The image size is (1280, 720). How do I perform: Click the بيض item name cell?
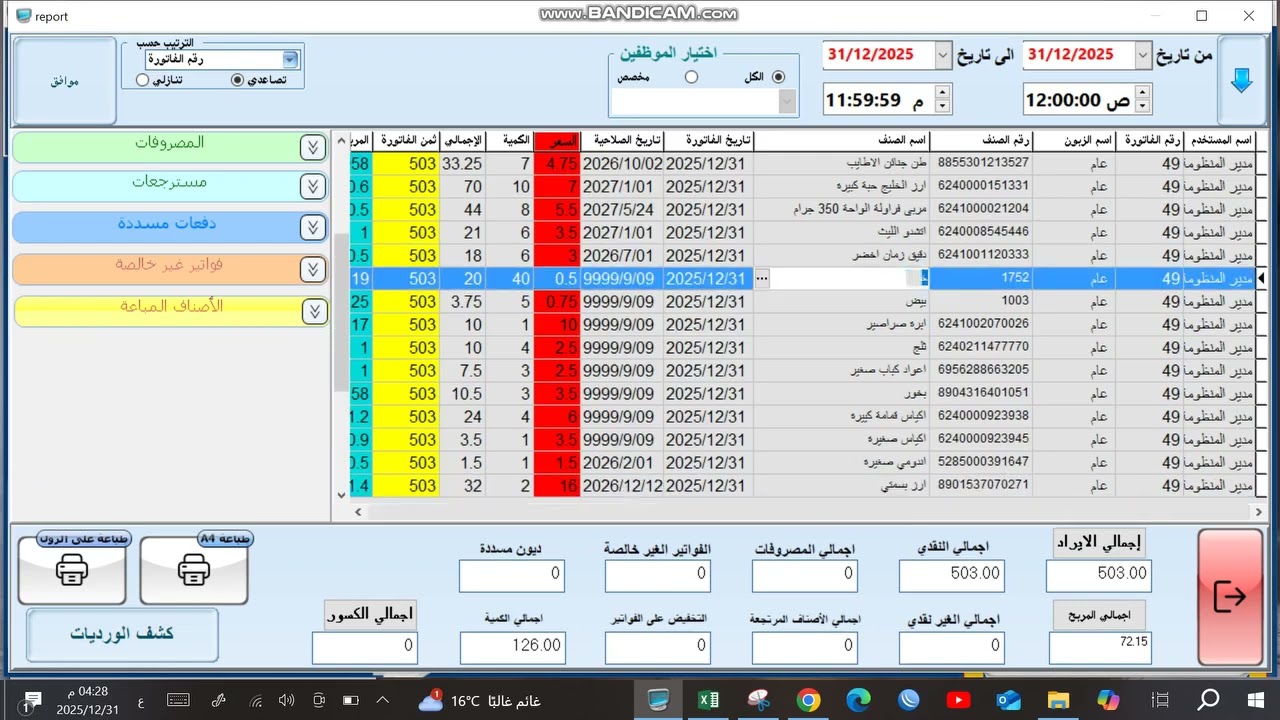pyautogui.click(x=841, y=302)
